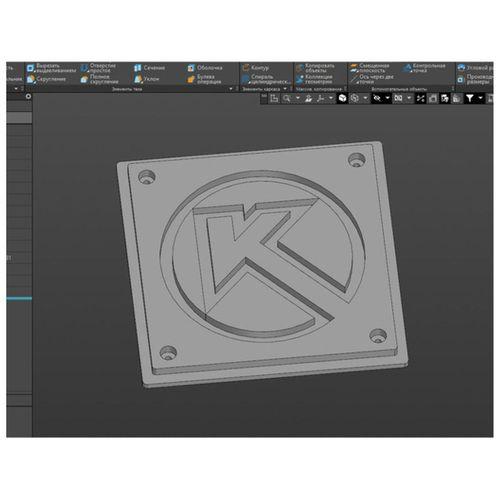
Task: Choose the Отверстие простое hole tool
Action: click(x=98, y=68)
